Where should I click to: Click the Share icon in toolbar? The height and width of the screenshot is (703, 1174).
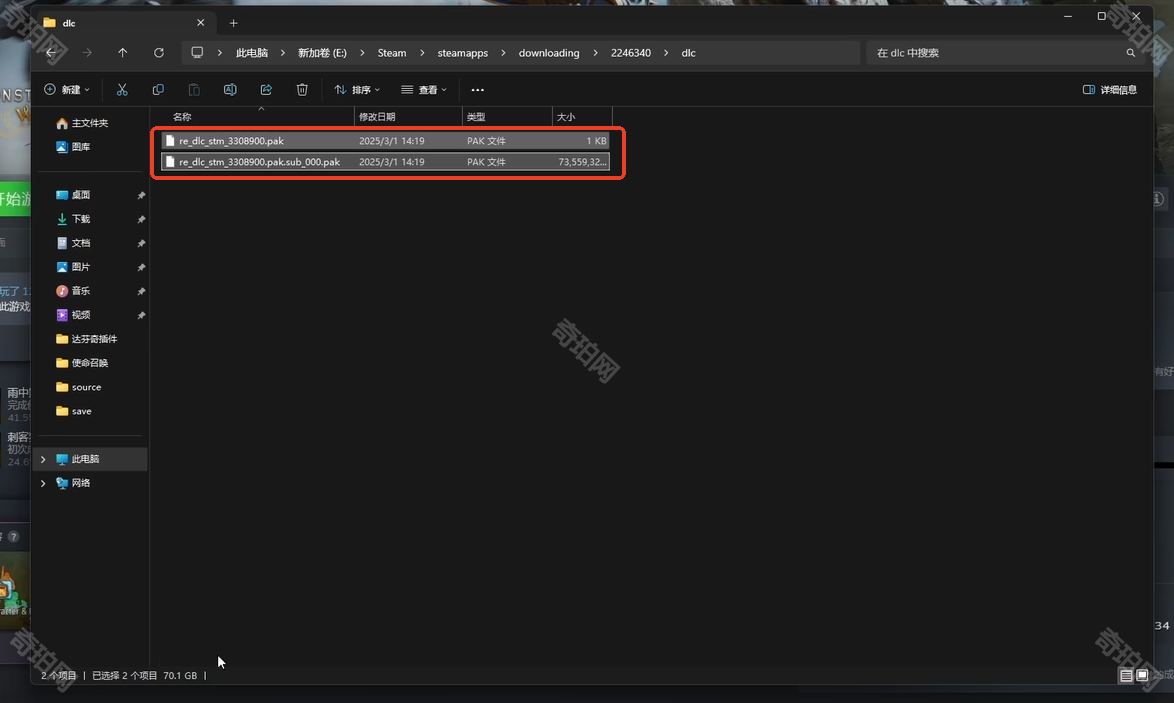266,90
